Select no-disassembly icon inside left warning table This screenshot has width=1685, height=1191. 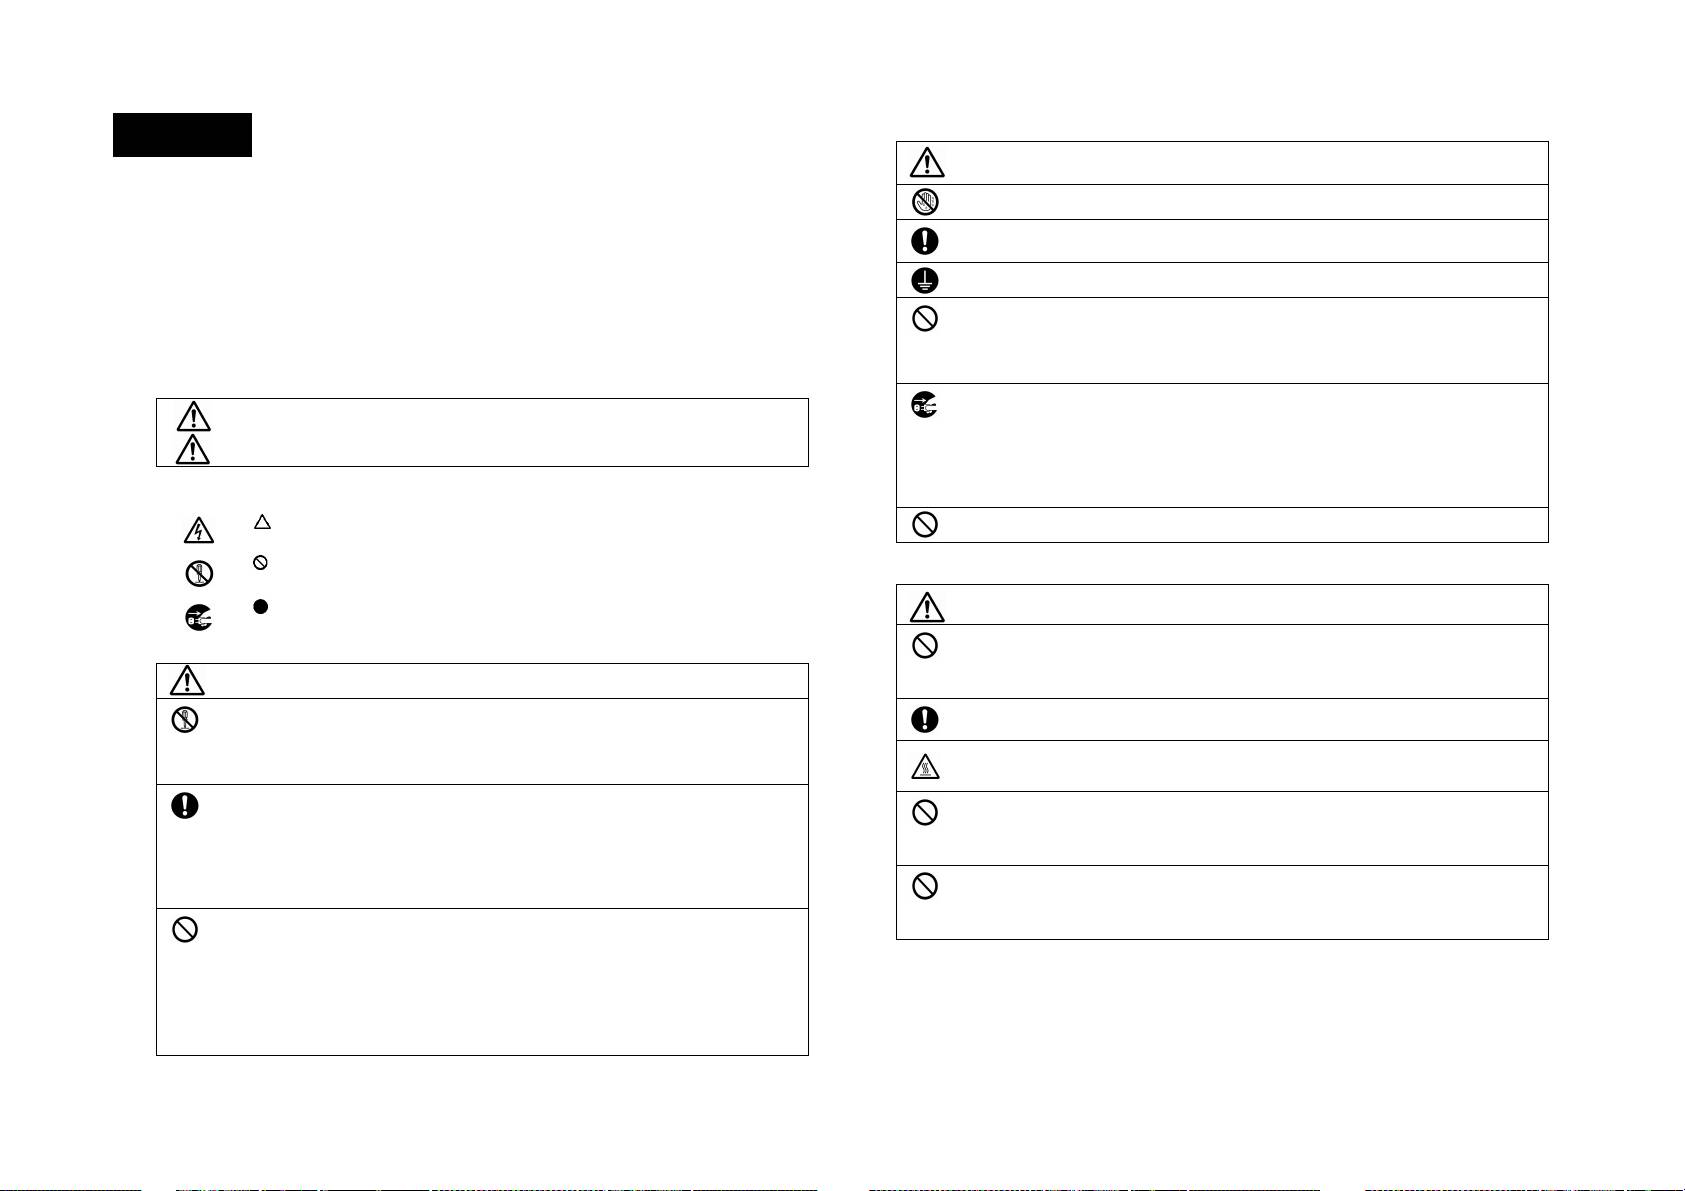click(x=185, y=720)
